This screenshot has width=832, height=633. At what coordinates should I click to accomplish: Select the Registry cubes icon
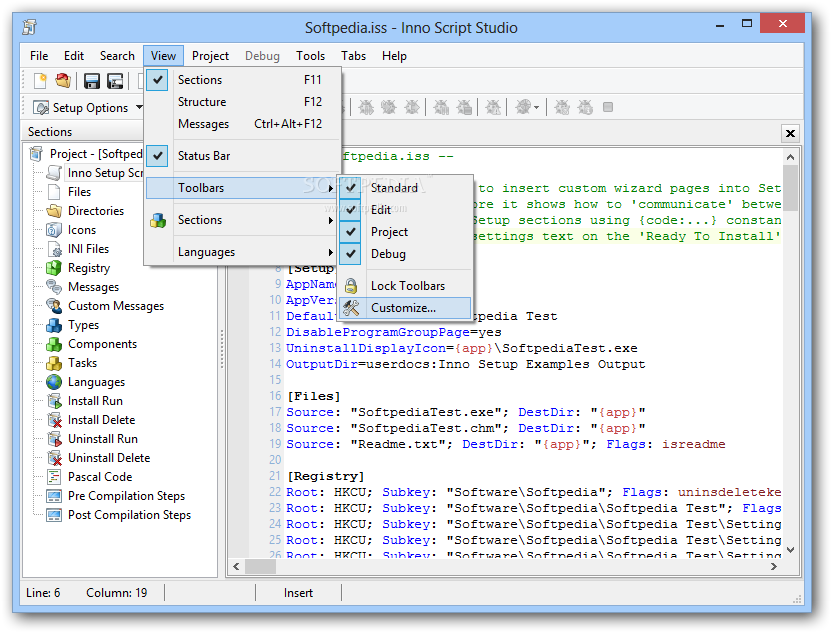pos(54,268)
